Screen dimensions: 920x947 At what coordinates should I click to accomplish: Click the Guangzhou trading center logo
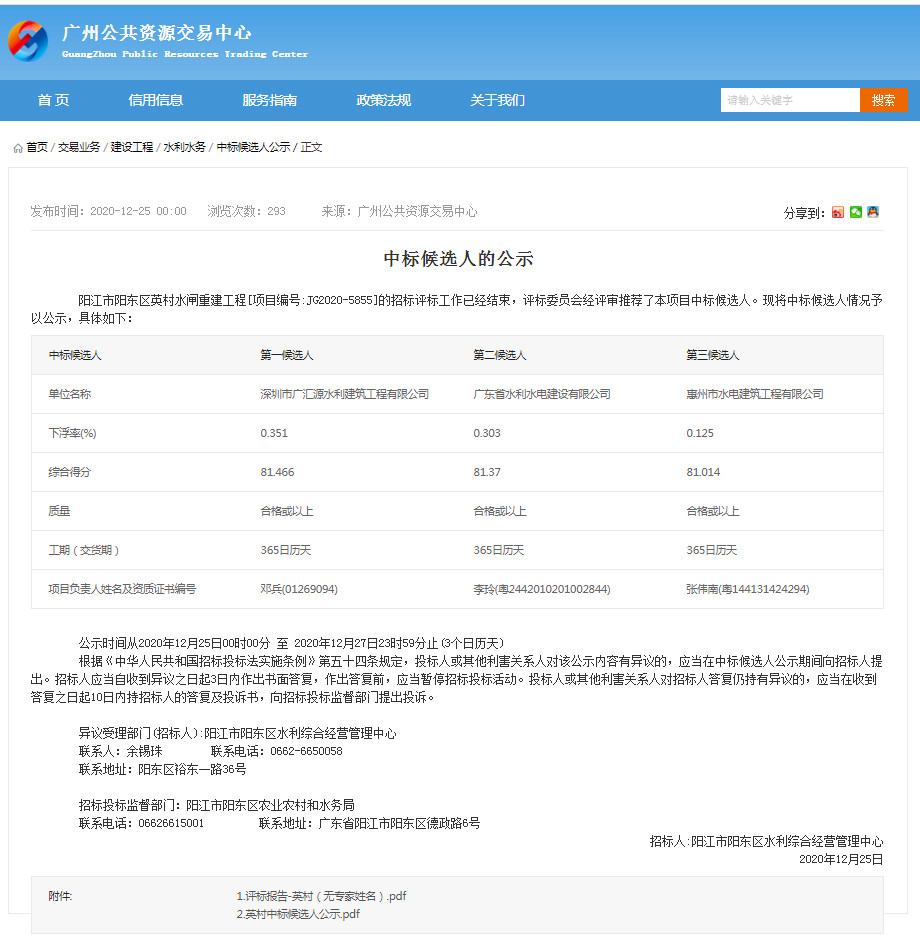(28, 41)
